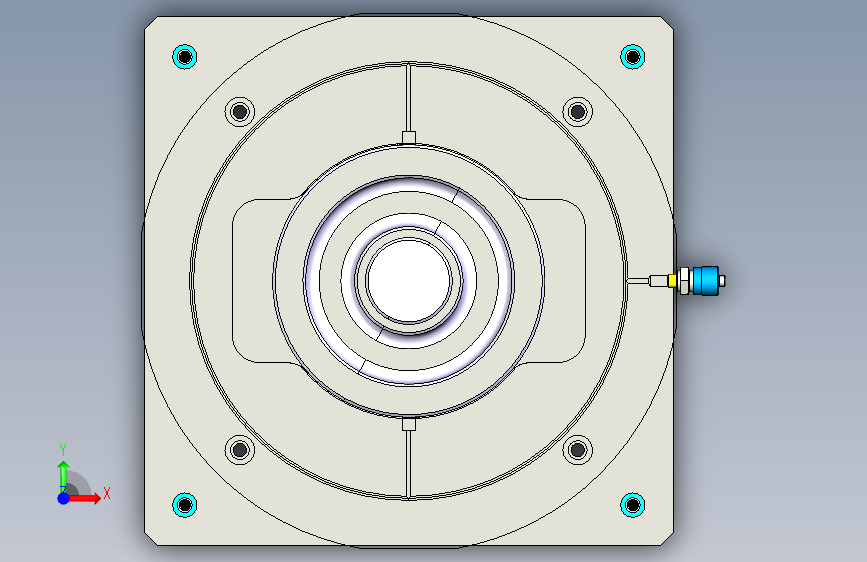Image resolution: width=867 pixels, height=562 pixels.
Task: Select the white center bore of the model
Action: (409, 280)
